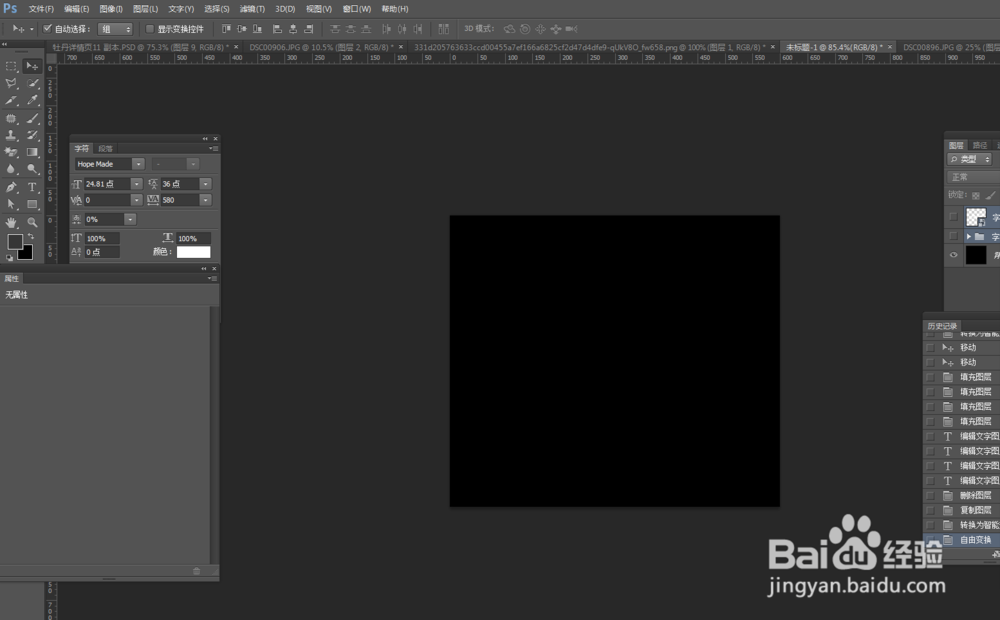This screenshot has width=1000, height=620.
Task: Swap foreground and background colors
Action: (x=31, y=237)
